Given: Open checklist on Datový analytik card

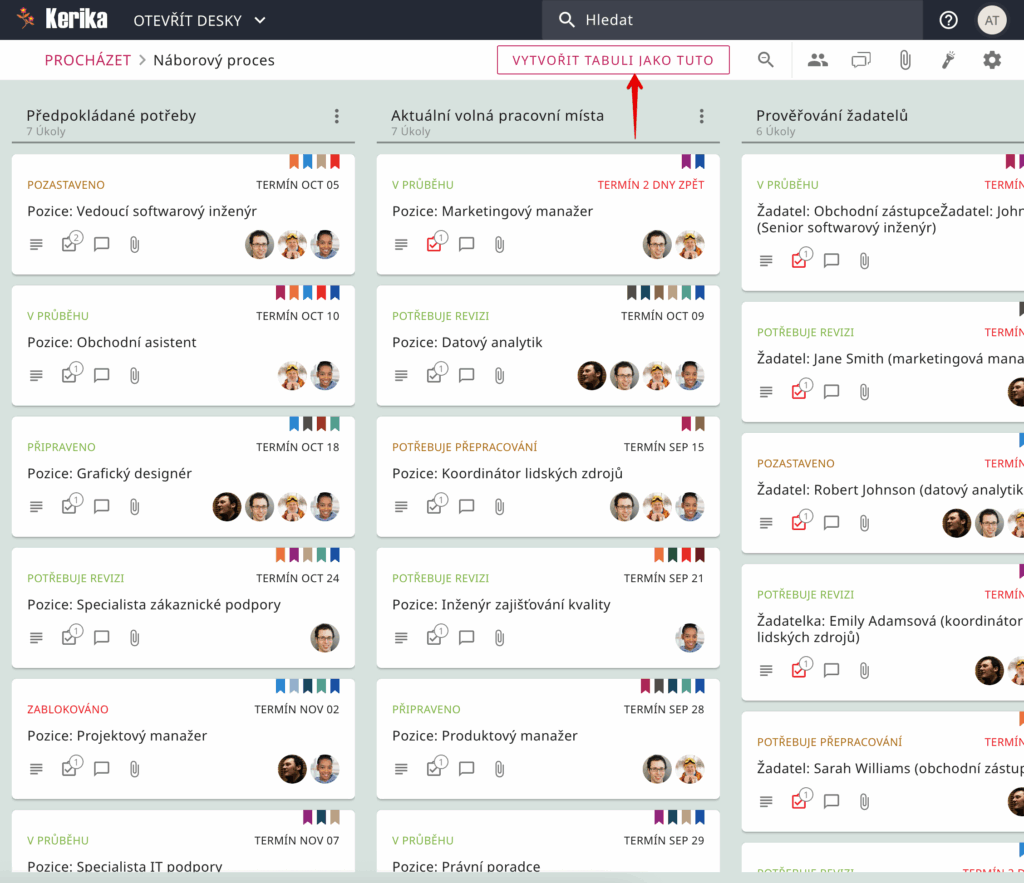Looking at the screenshot, I should [x=434, y=375].
